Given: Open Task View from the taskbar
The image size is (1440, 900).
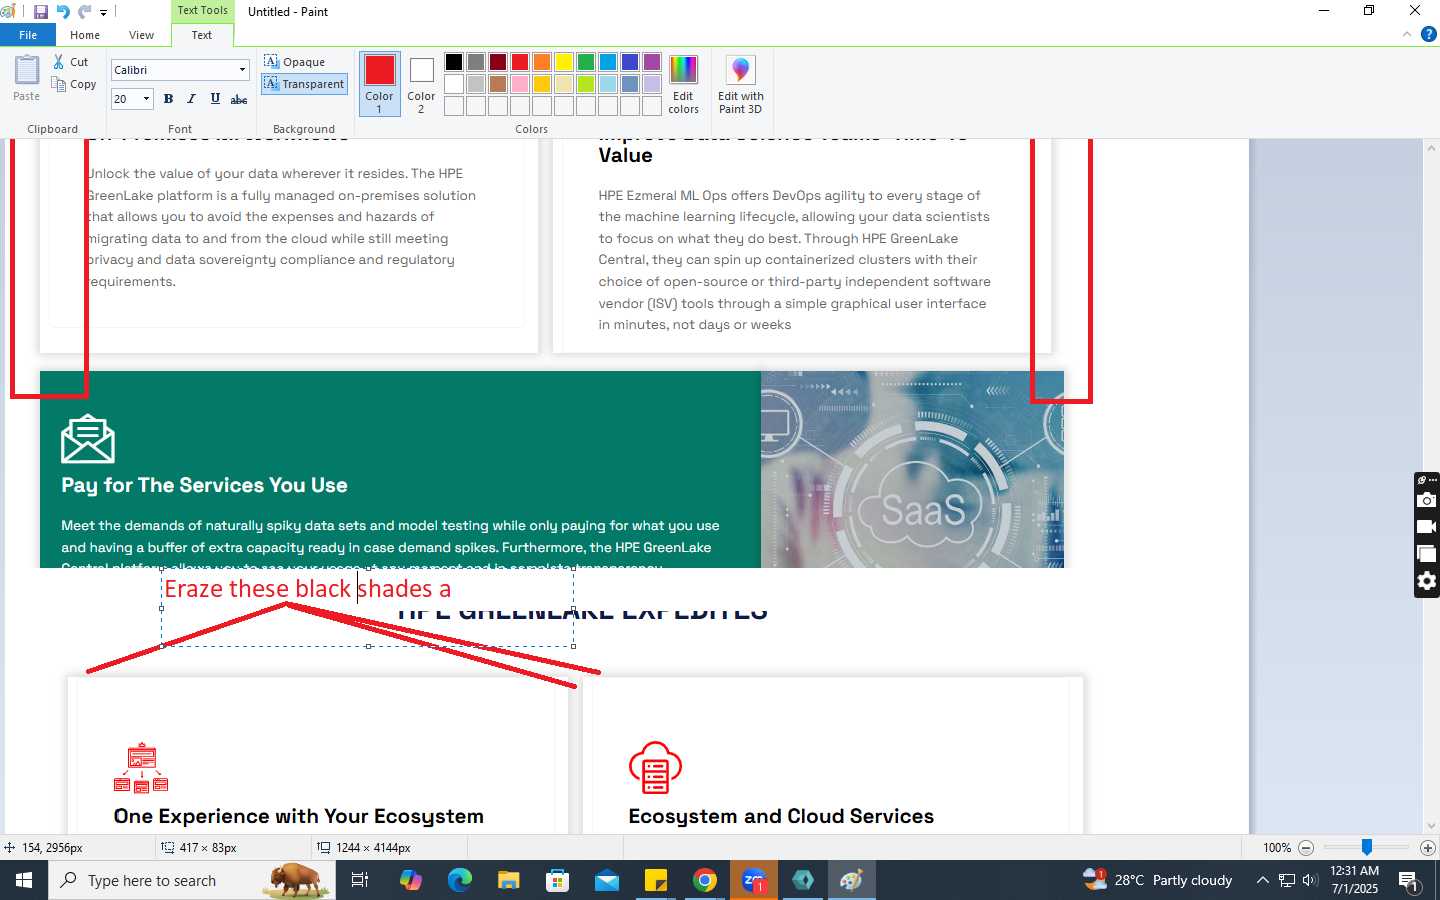Looking at the screenshot, I should point(360,880).
